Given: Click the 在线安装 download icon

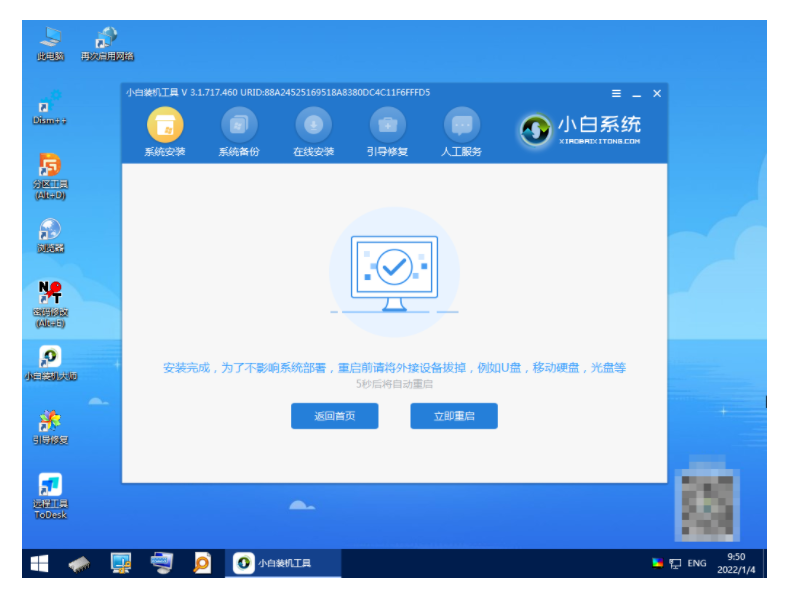Looking at the screenshot, I should (x=313, y=126).
